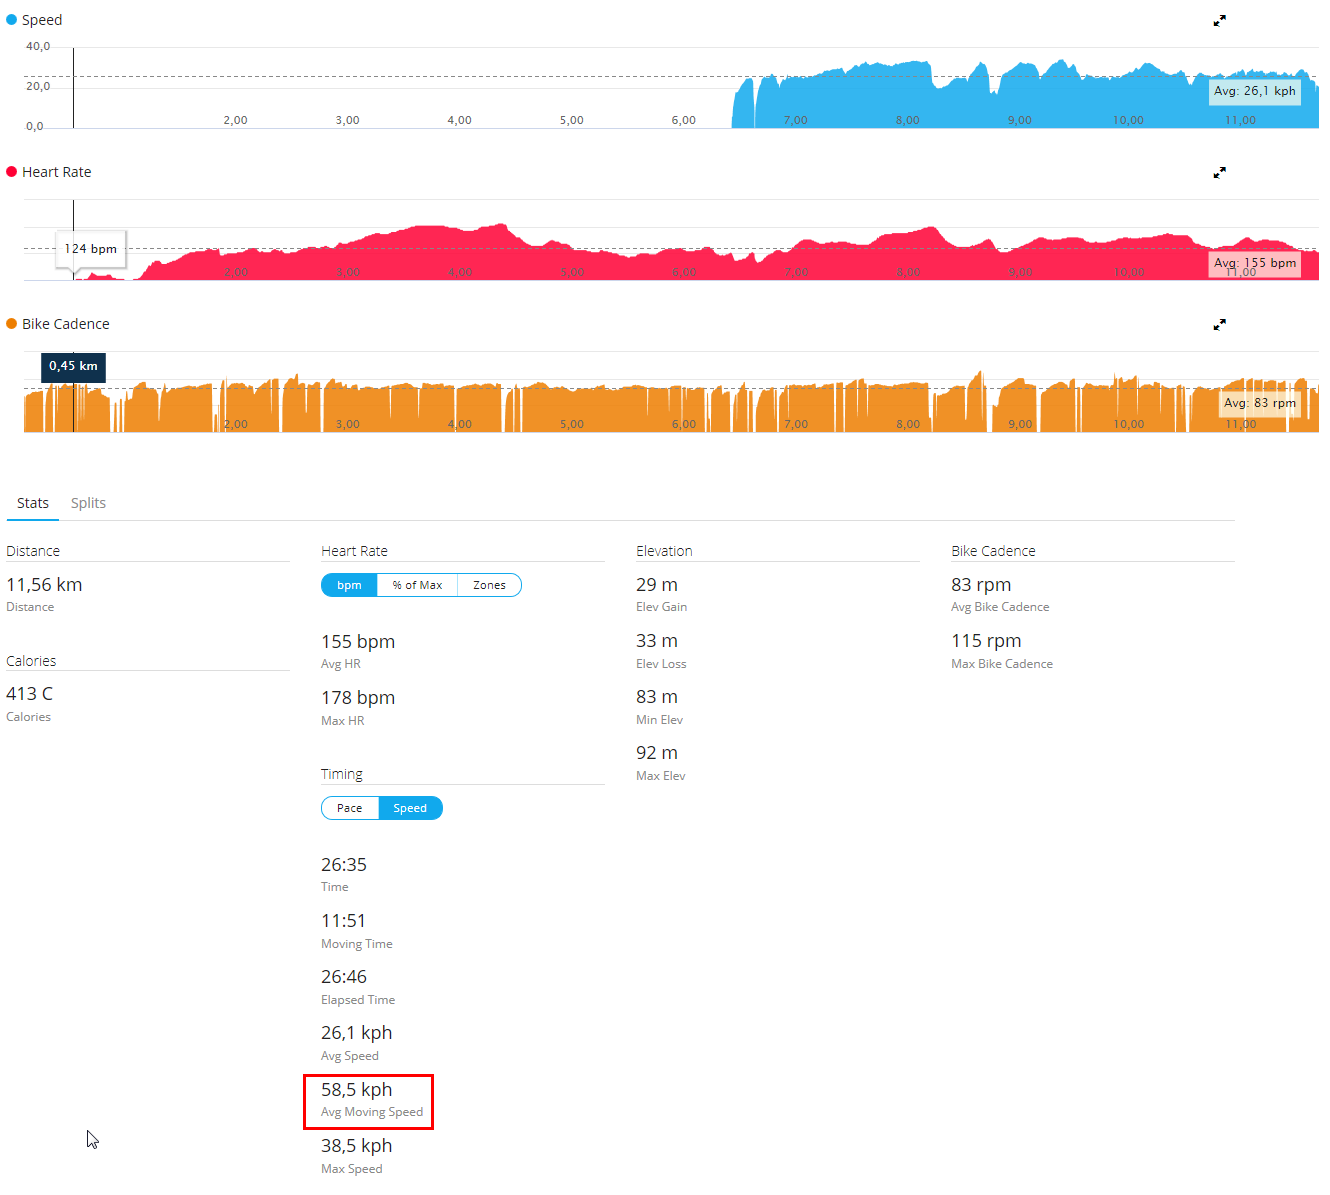Select Speed timing display

[410, 808]
